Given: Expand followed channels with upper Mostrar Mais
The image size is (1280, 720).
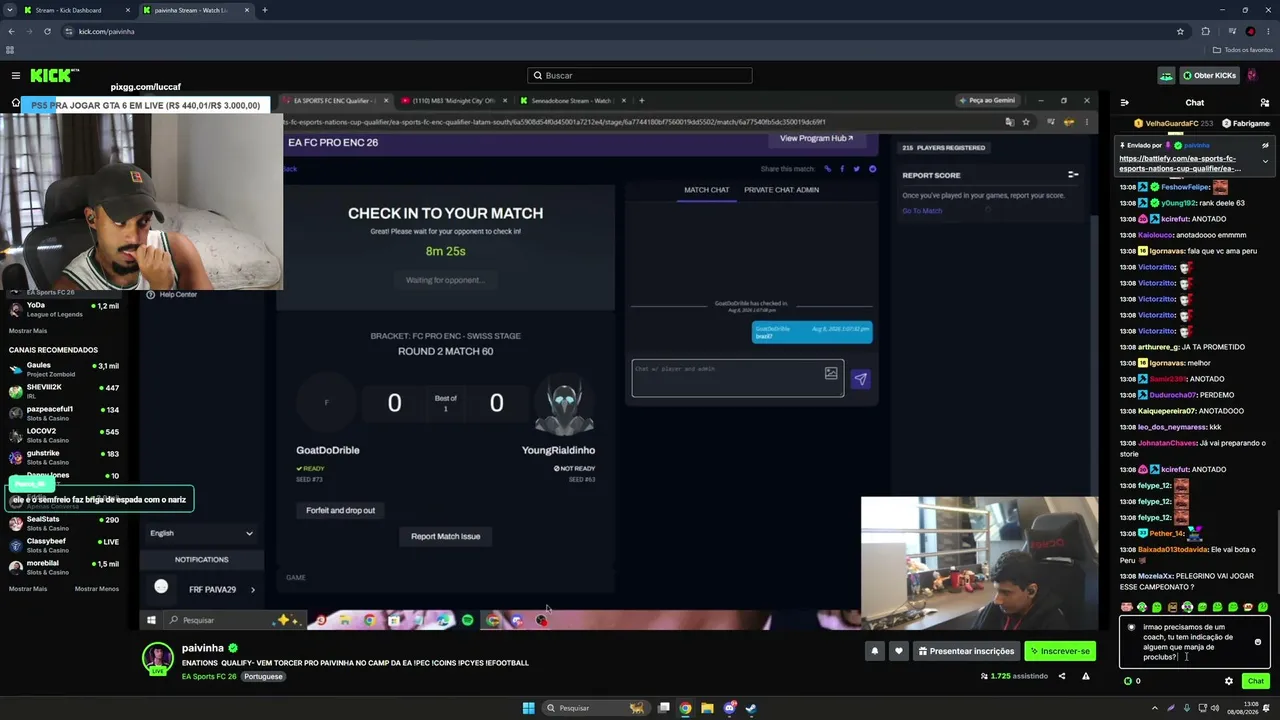Looking at the screenshot, I should (28, 331).
